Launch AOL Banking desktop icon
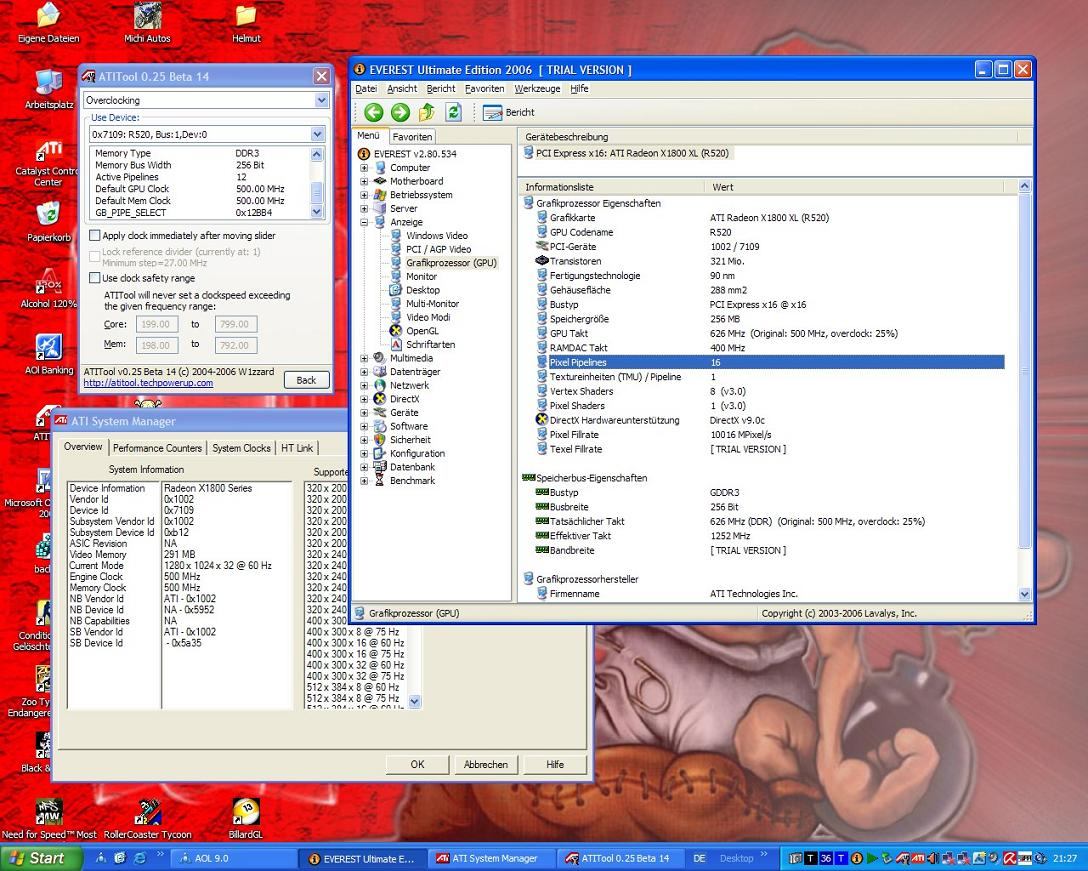 pyautogui.click(x=49, y=355)
